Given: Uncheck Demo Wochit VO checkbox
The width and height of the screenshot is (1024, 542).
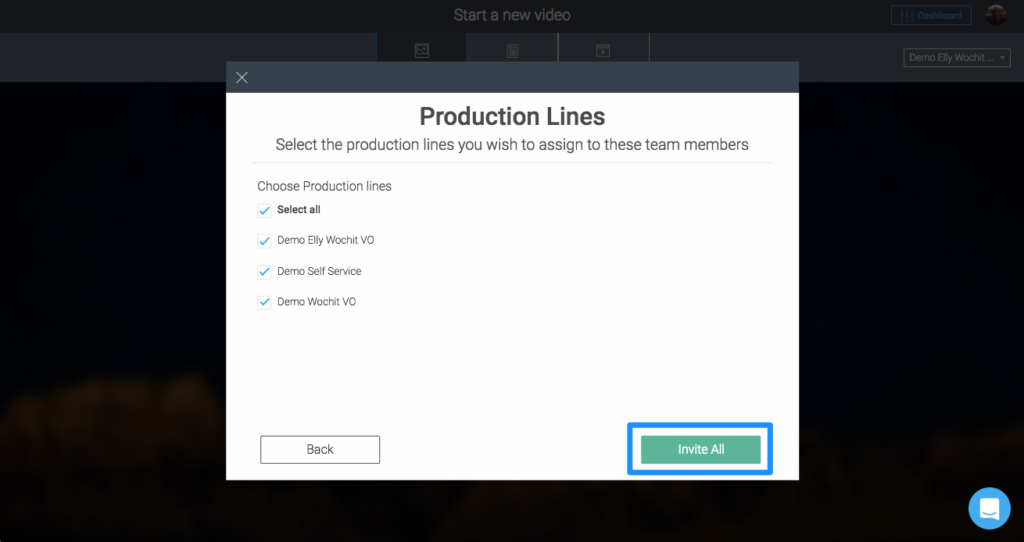Looking at the screenshot, I should pyautogui.click(x=264, y=302).
